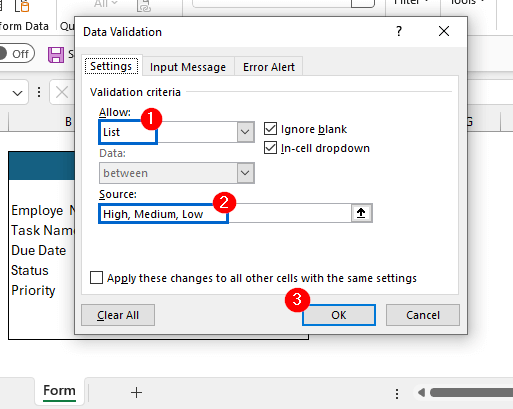
Task: Add a new sheet with plus icon
Action: click(x=136, y=392)
